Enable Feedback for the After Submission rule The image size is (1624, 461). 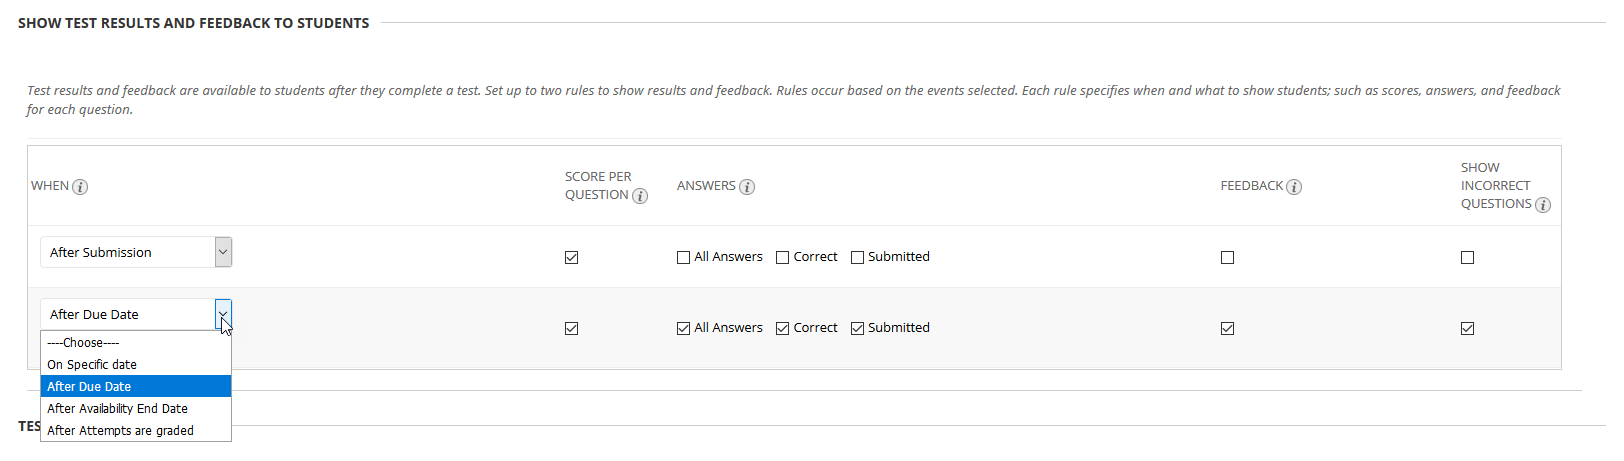tap(1227, 257)
